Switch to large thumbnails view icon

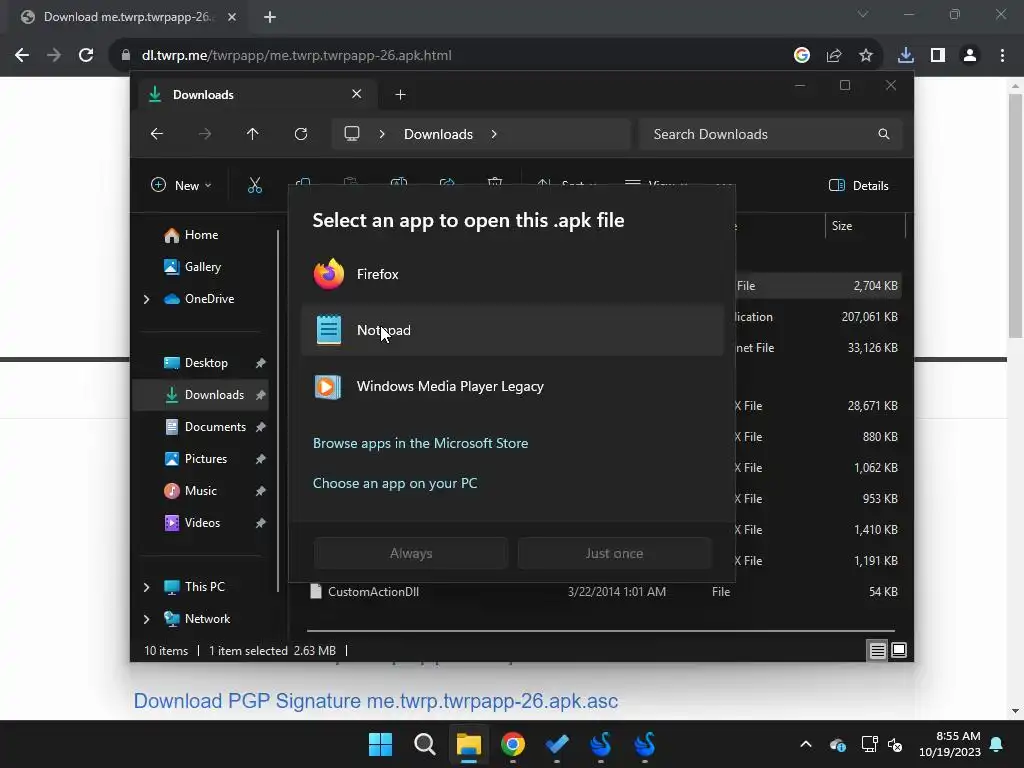(899, 650)
